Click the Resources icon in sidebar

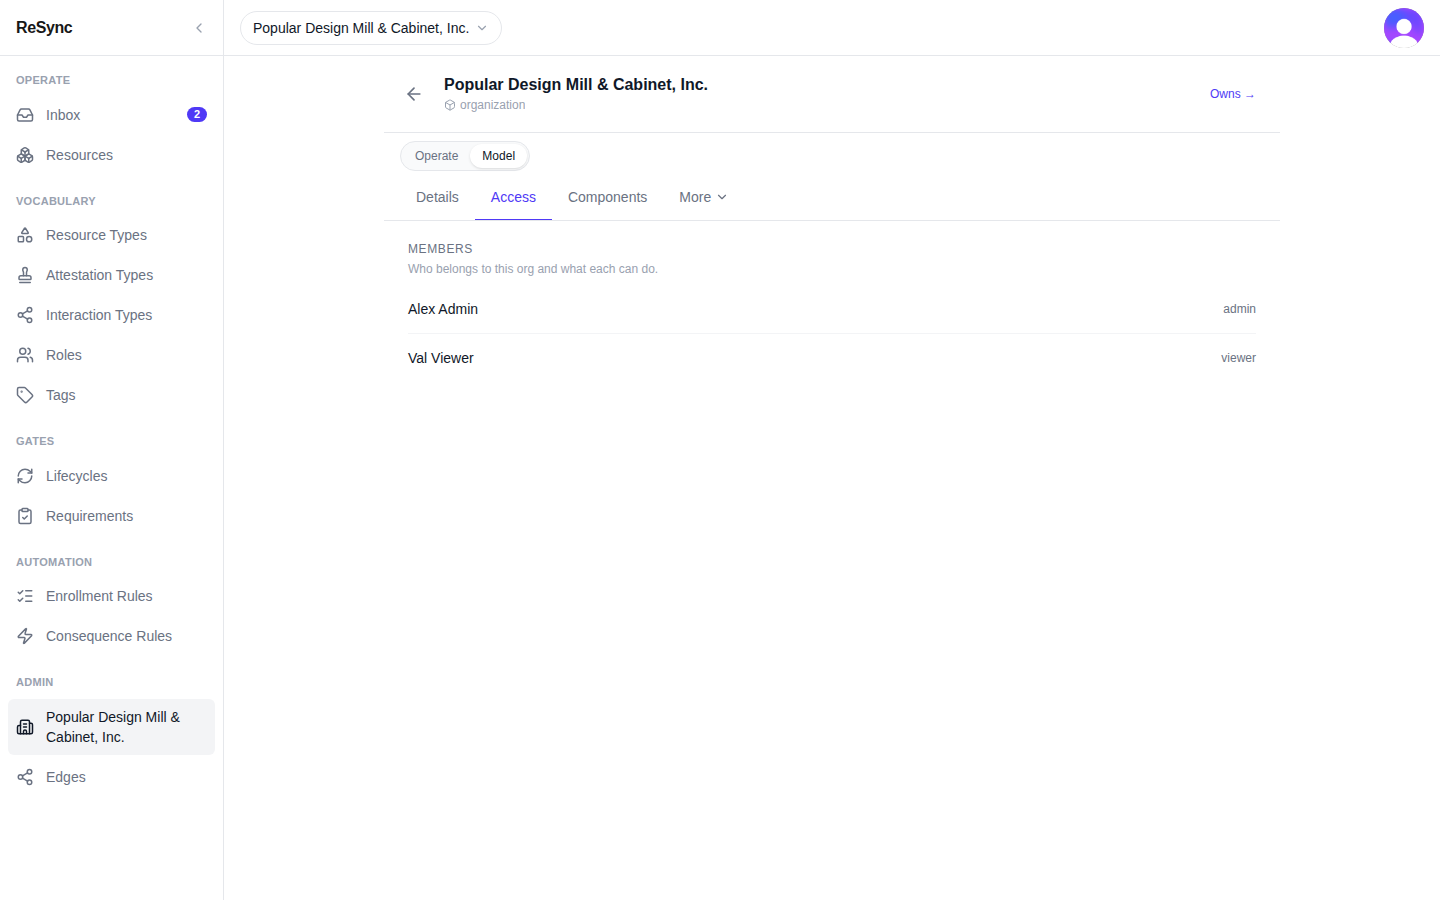25,155
